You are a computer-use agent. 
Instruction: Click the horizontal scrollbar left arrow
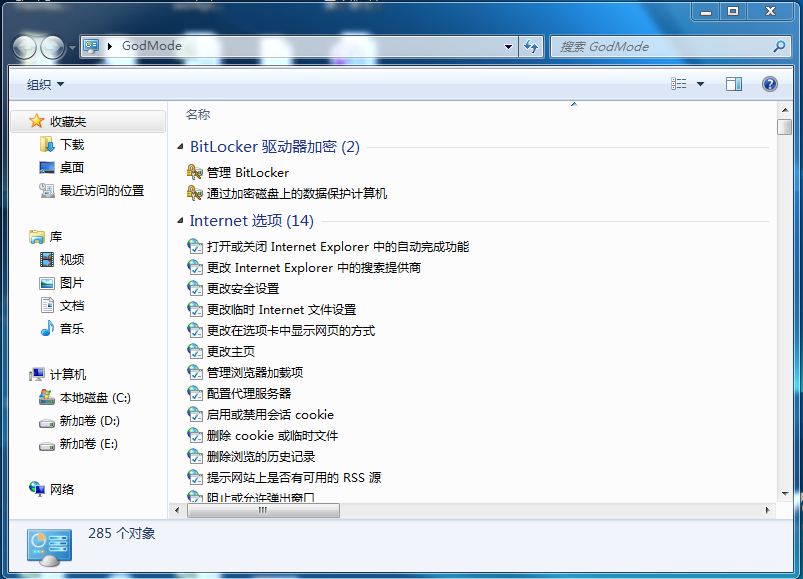pos(177,510)
